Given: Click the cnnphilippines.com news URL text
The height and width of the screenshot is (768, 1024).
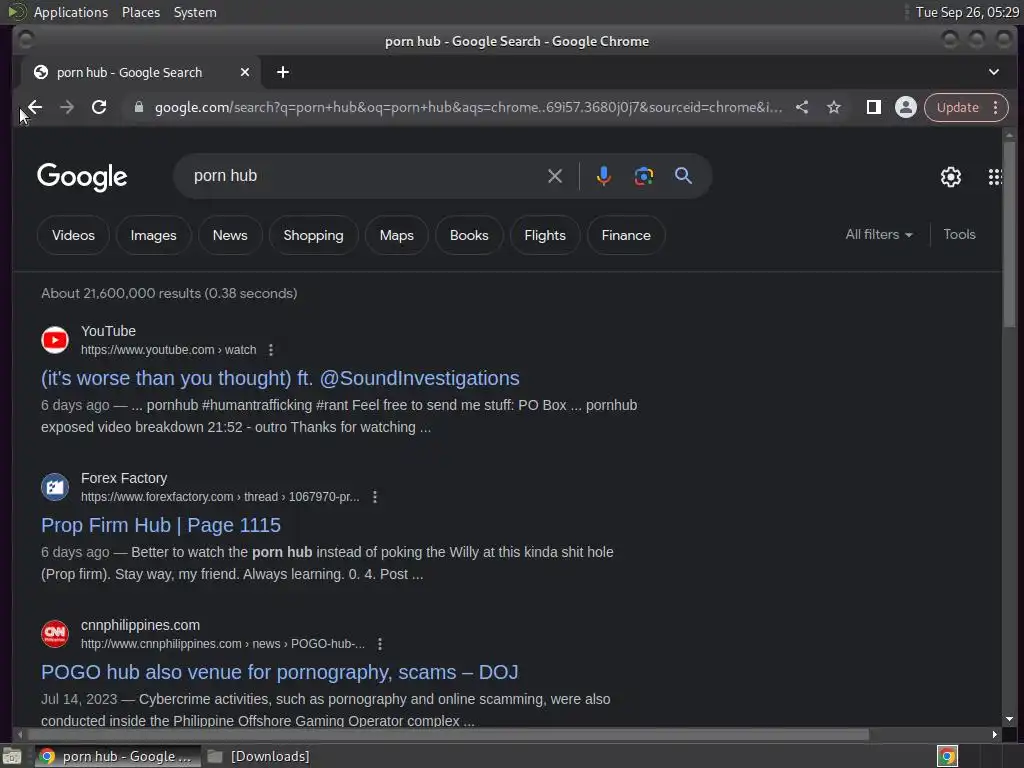Looking at the screenshot, I should (223, 644).
